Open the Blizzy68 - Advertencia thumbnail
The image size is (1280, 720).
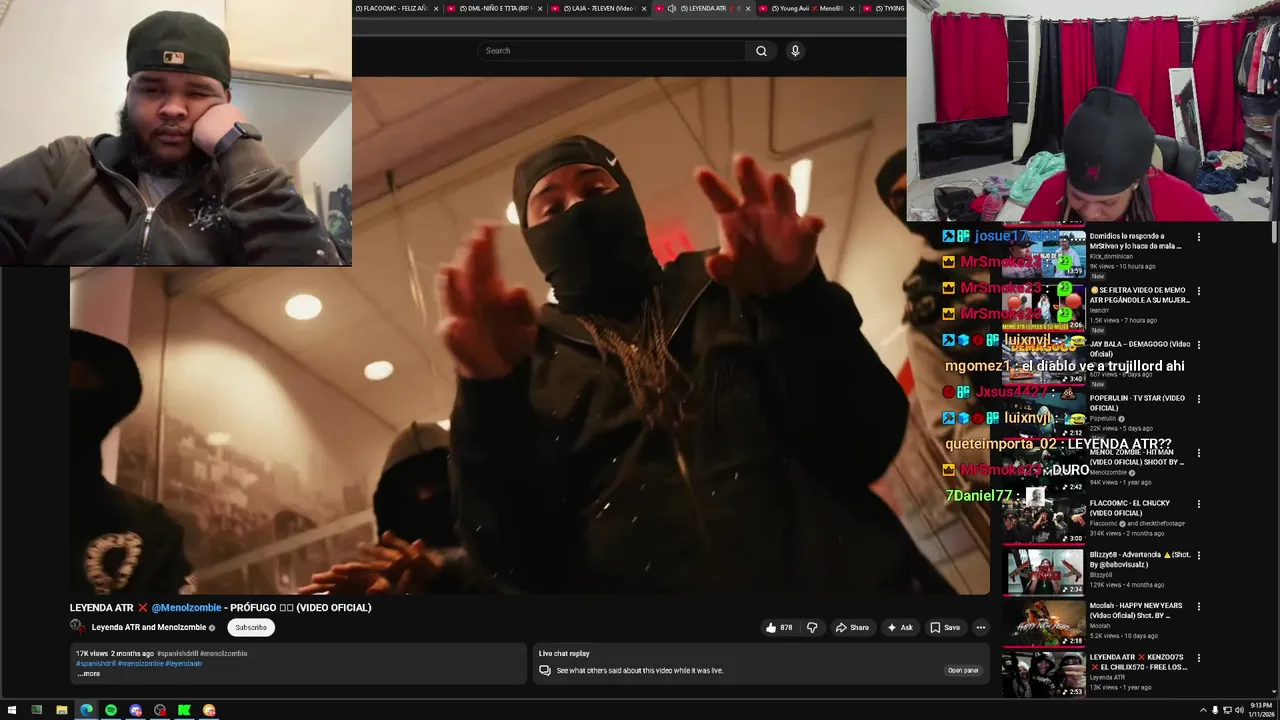coord(1044,573)
